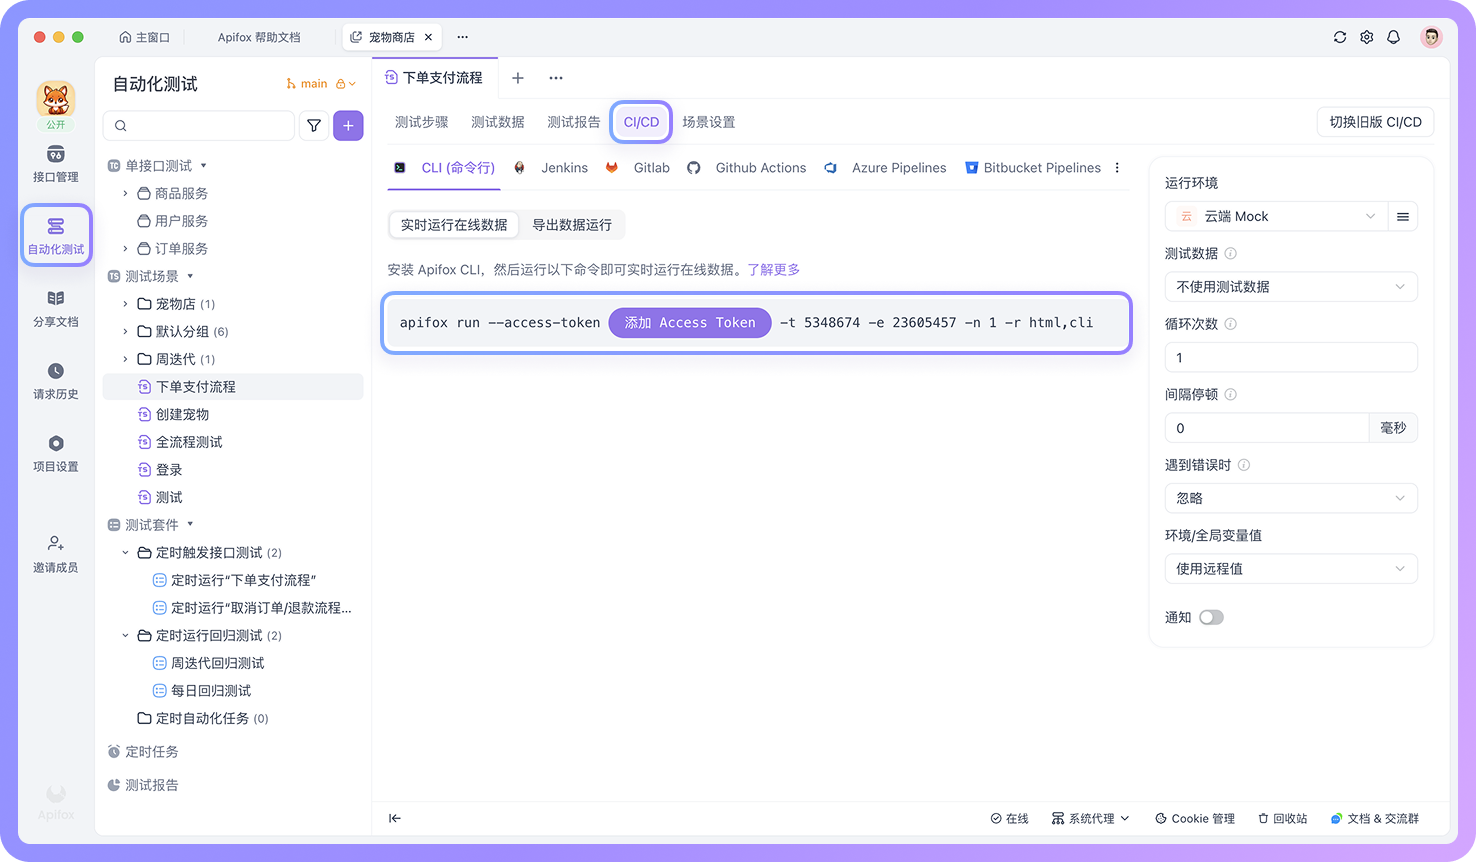Click the purple plus button to create a test

tap(348, 125)
